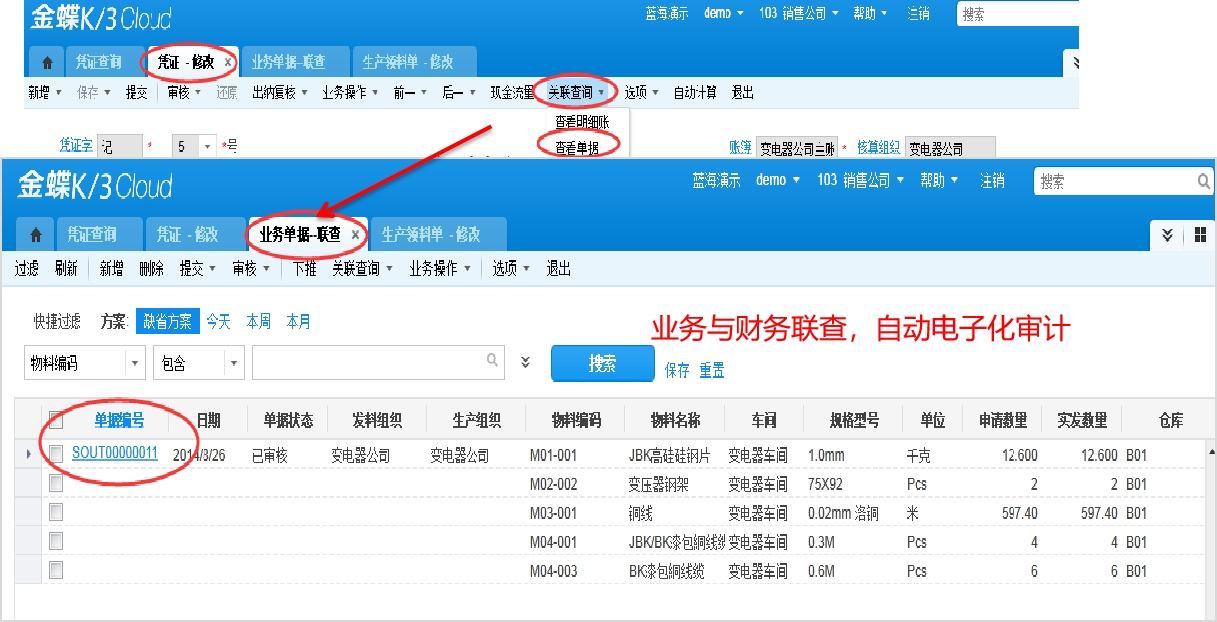Check the box for material M04-001 row
This screenshot has width=1217, height=622.
pos(56,541)
